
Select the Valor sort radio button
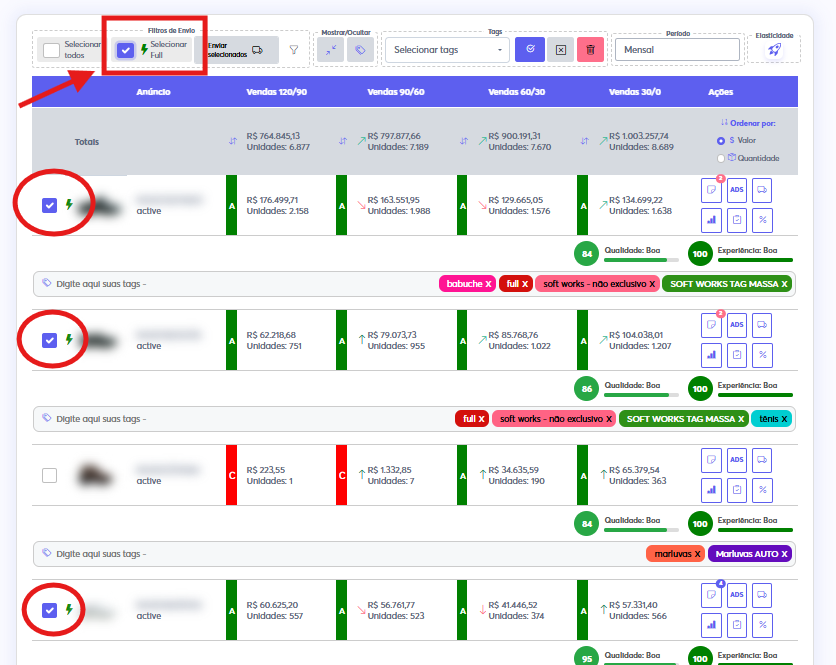pos(721,141)
